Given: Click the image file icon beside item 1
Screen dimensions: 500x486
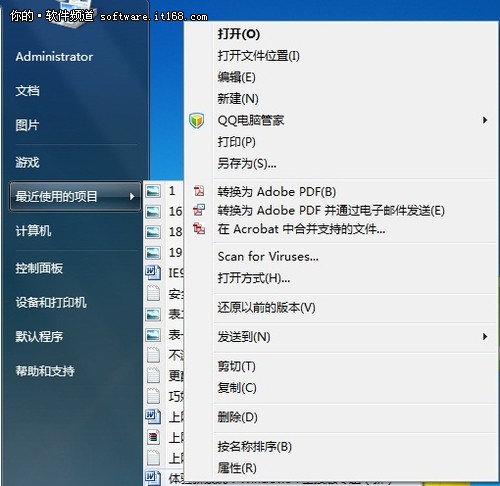Looking at the screenshot, I should 153,191.
